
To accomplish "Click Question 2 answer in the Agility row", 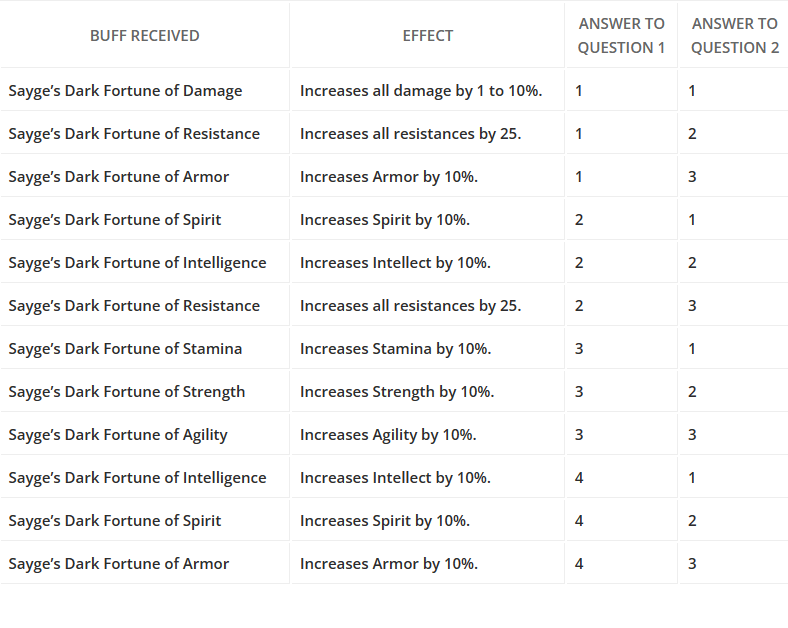I will [x=692, y=435].
